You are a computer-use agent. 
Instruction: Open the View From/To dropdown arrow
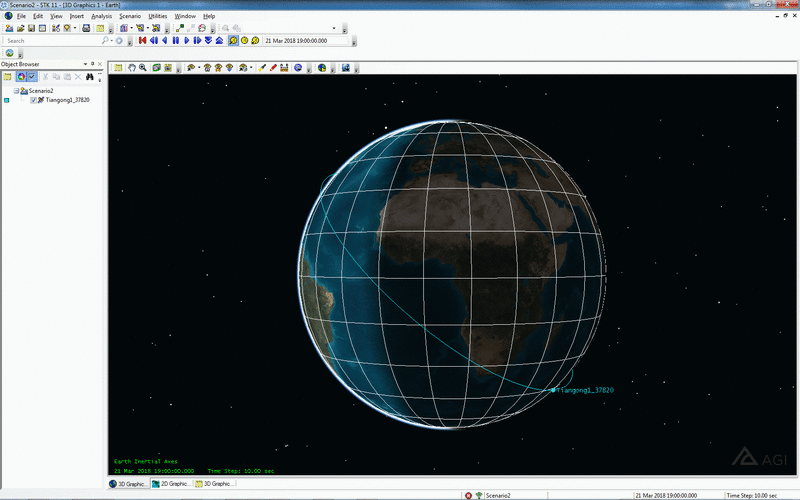tap(199, 67)
